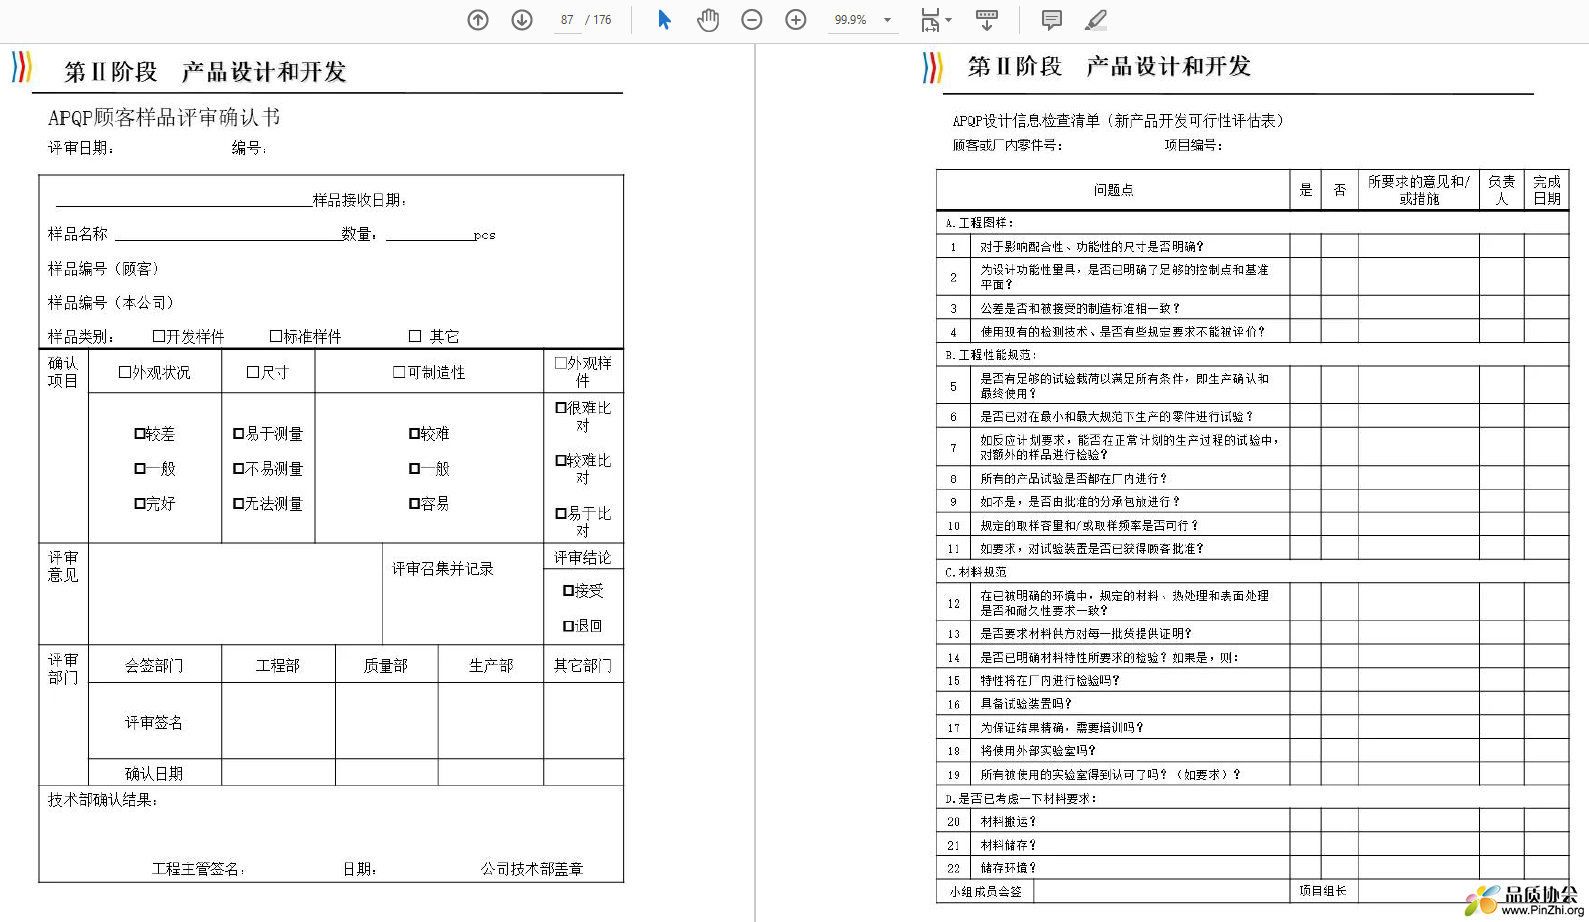Expand the page fit options arrow
Screen dimensions: 1589x922
pos(948,20)
